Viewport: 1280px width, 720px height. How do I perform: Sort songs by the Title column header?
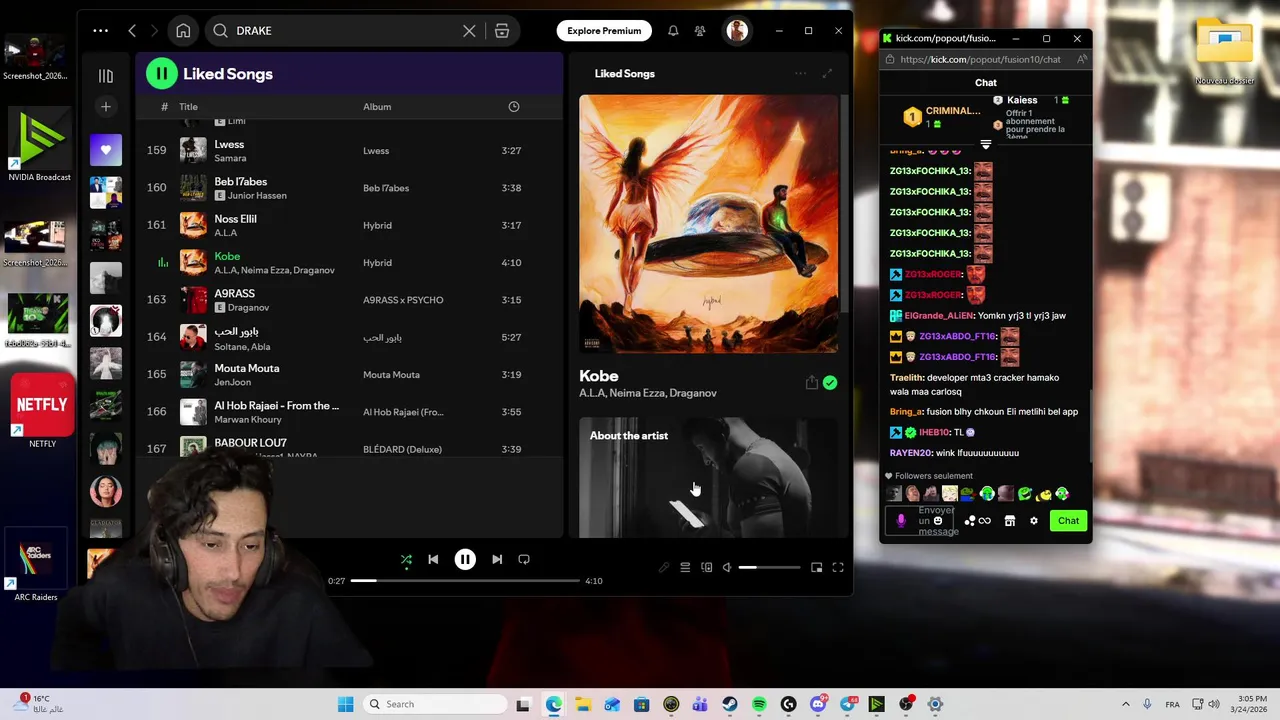pos(188,106)
